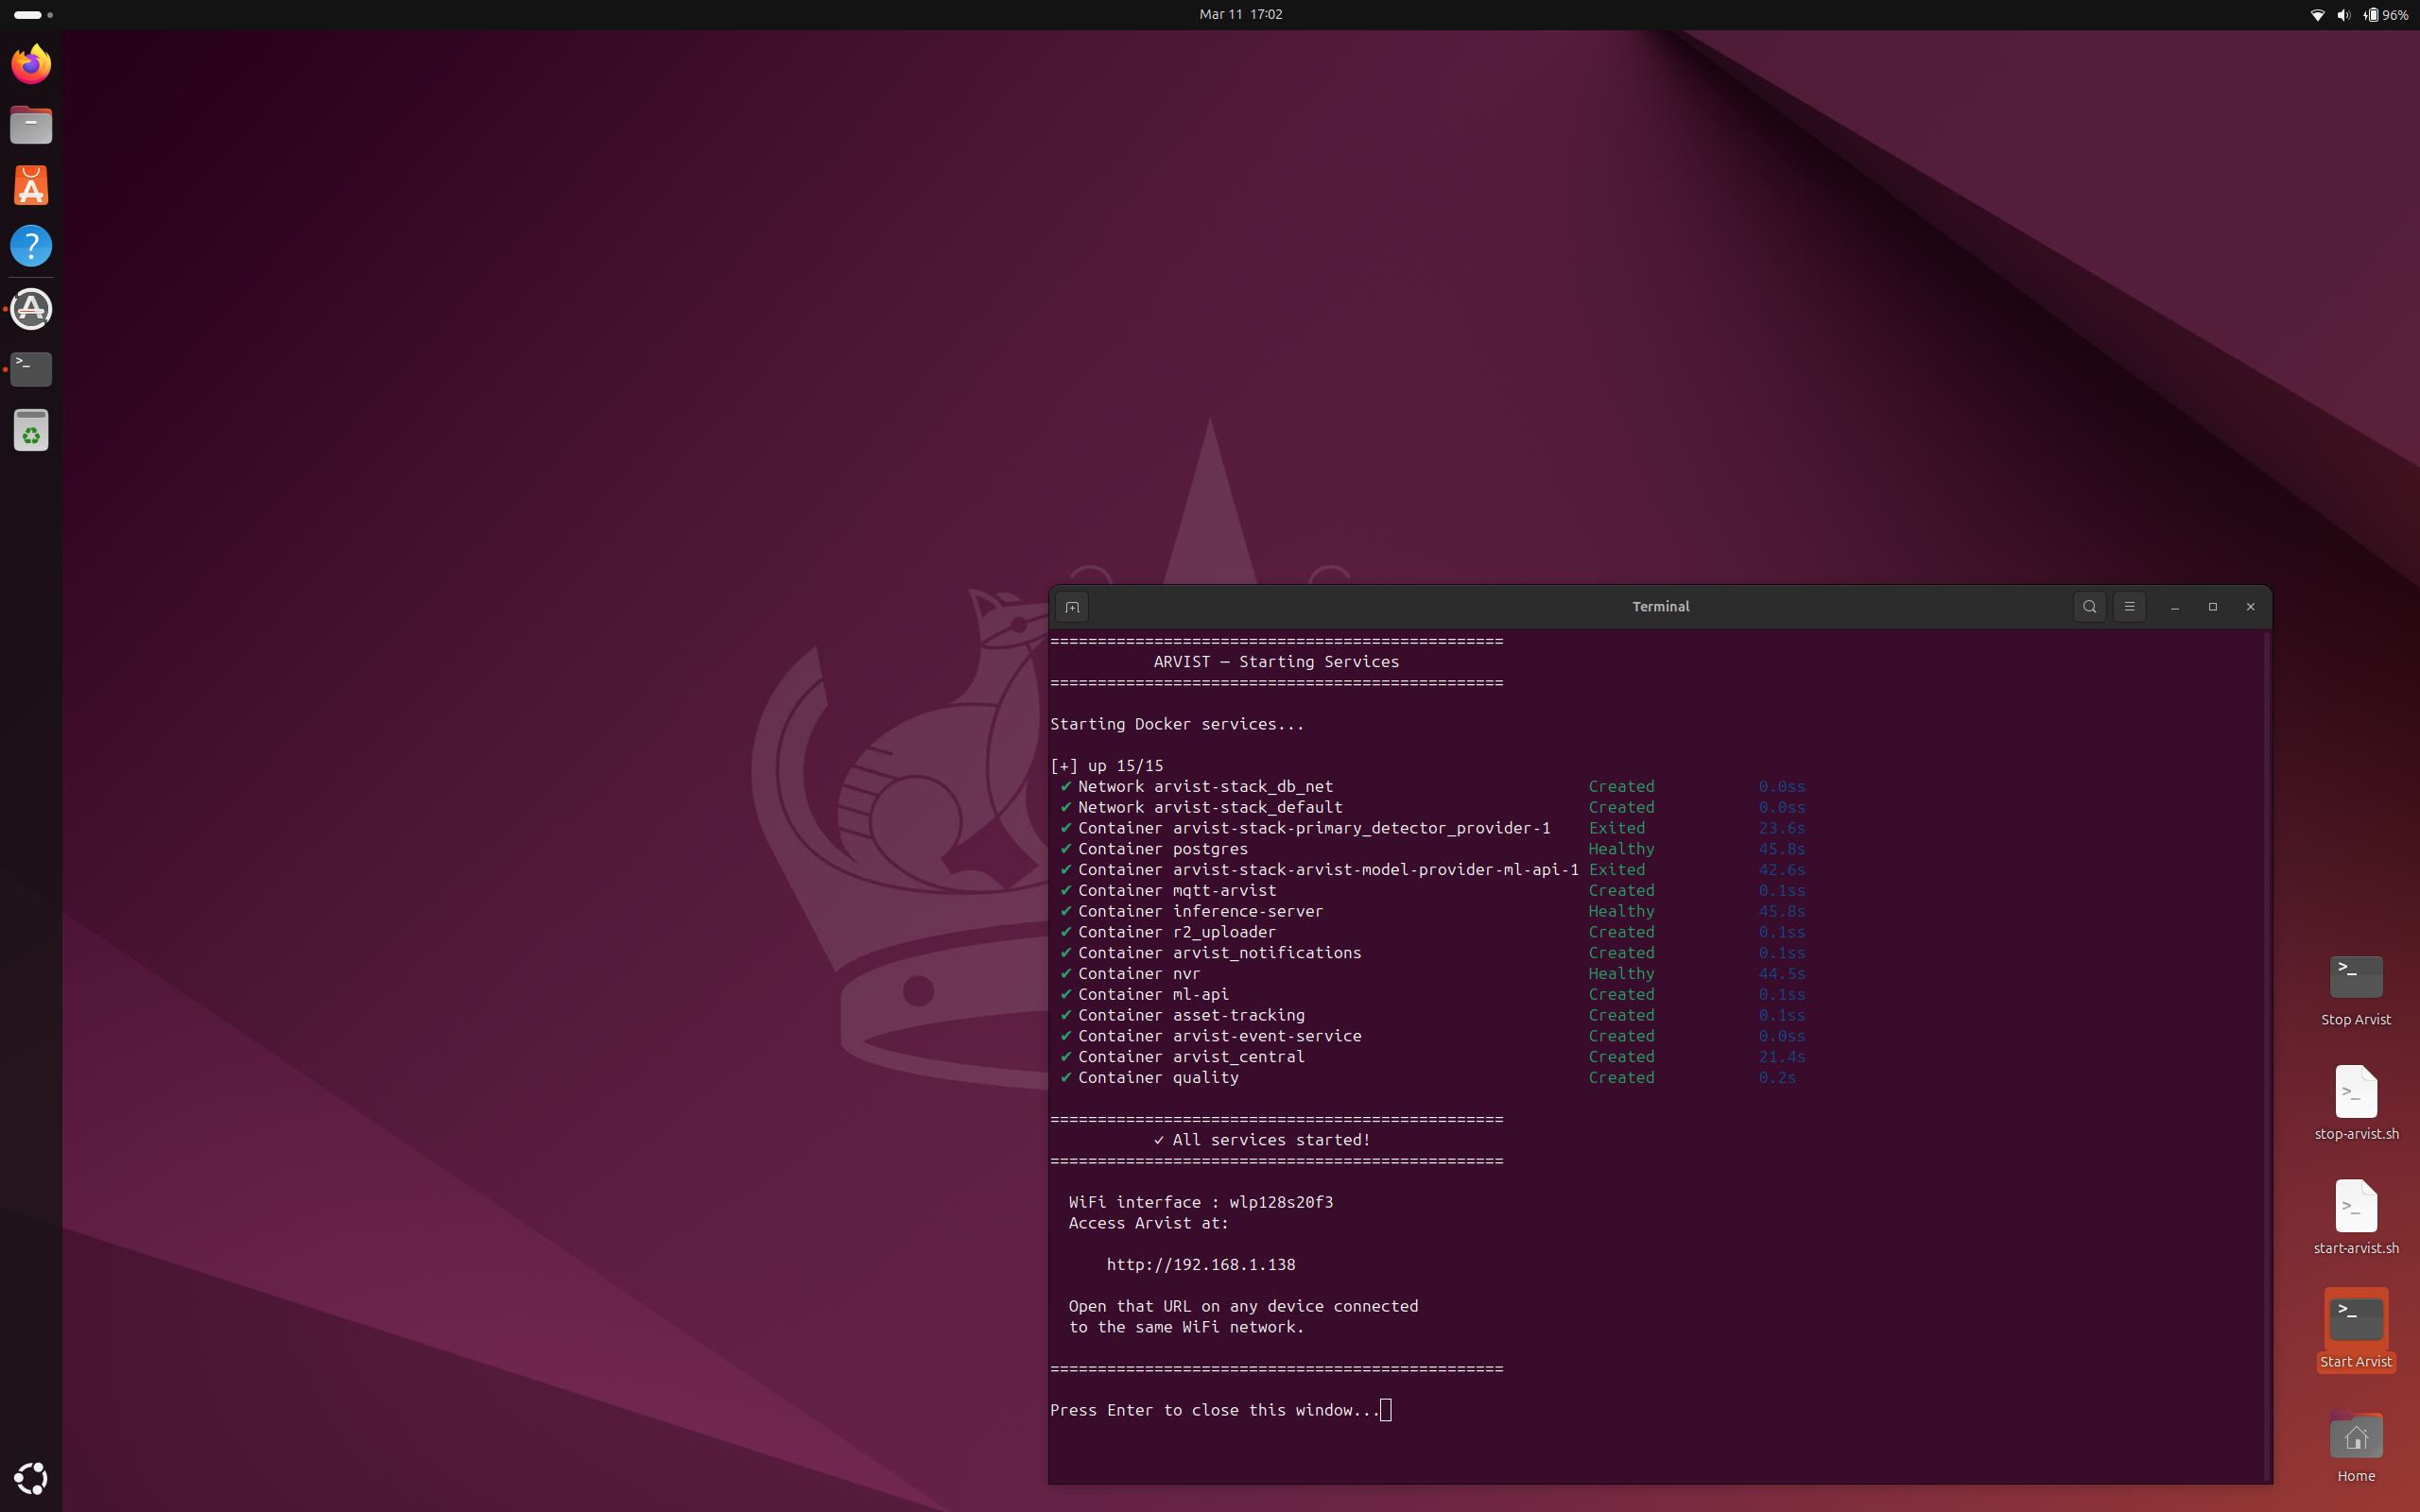Open the Terminal hamburger menu
This screenshot has width=2420, height=1512.
pyautogui.click(x=2129, y=606)
